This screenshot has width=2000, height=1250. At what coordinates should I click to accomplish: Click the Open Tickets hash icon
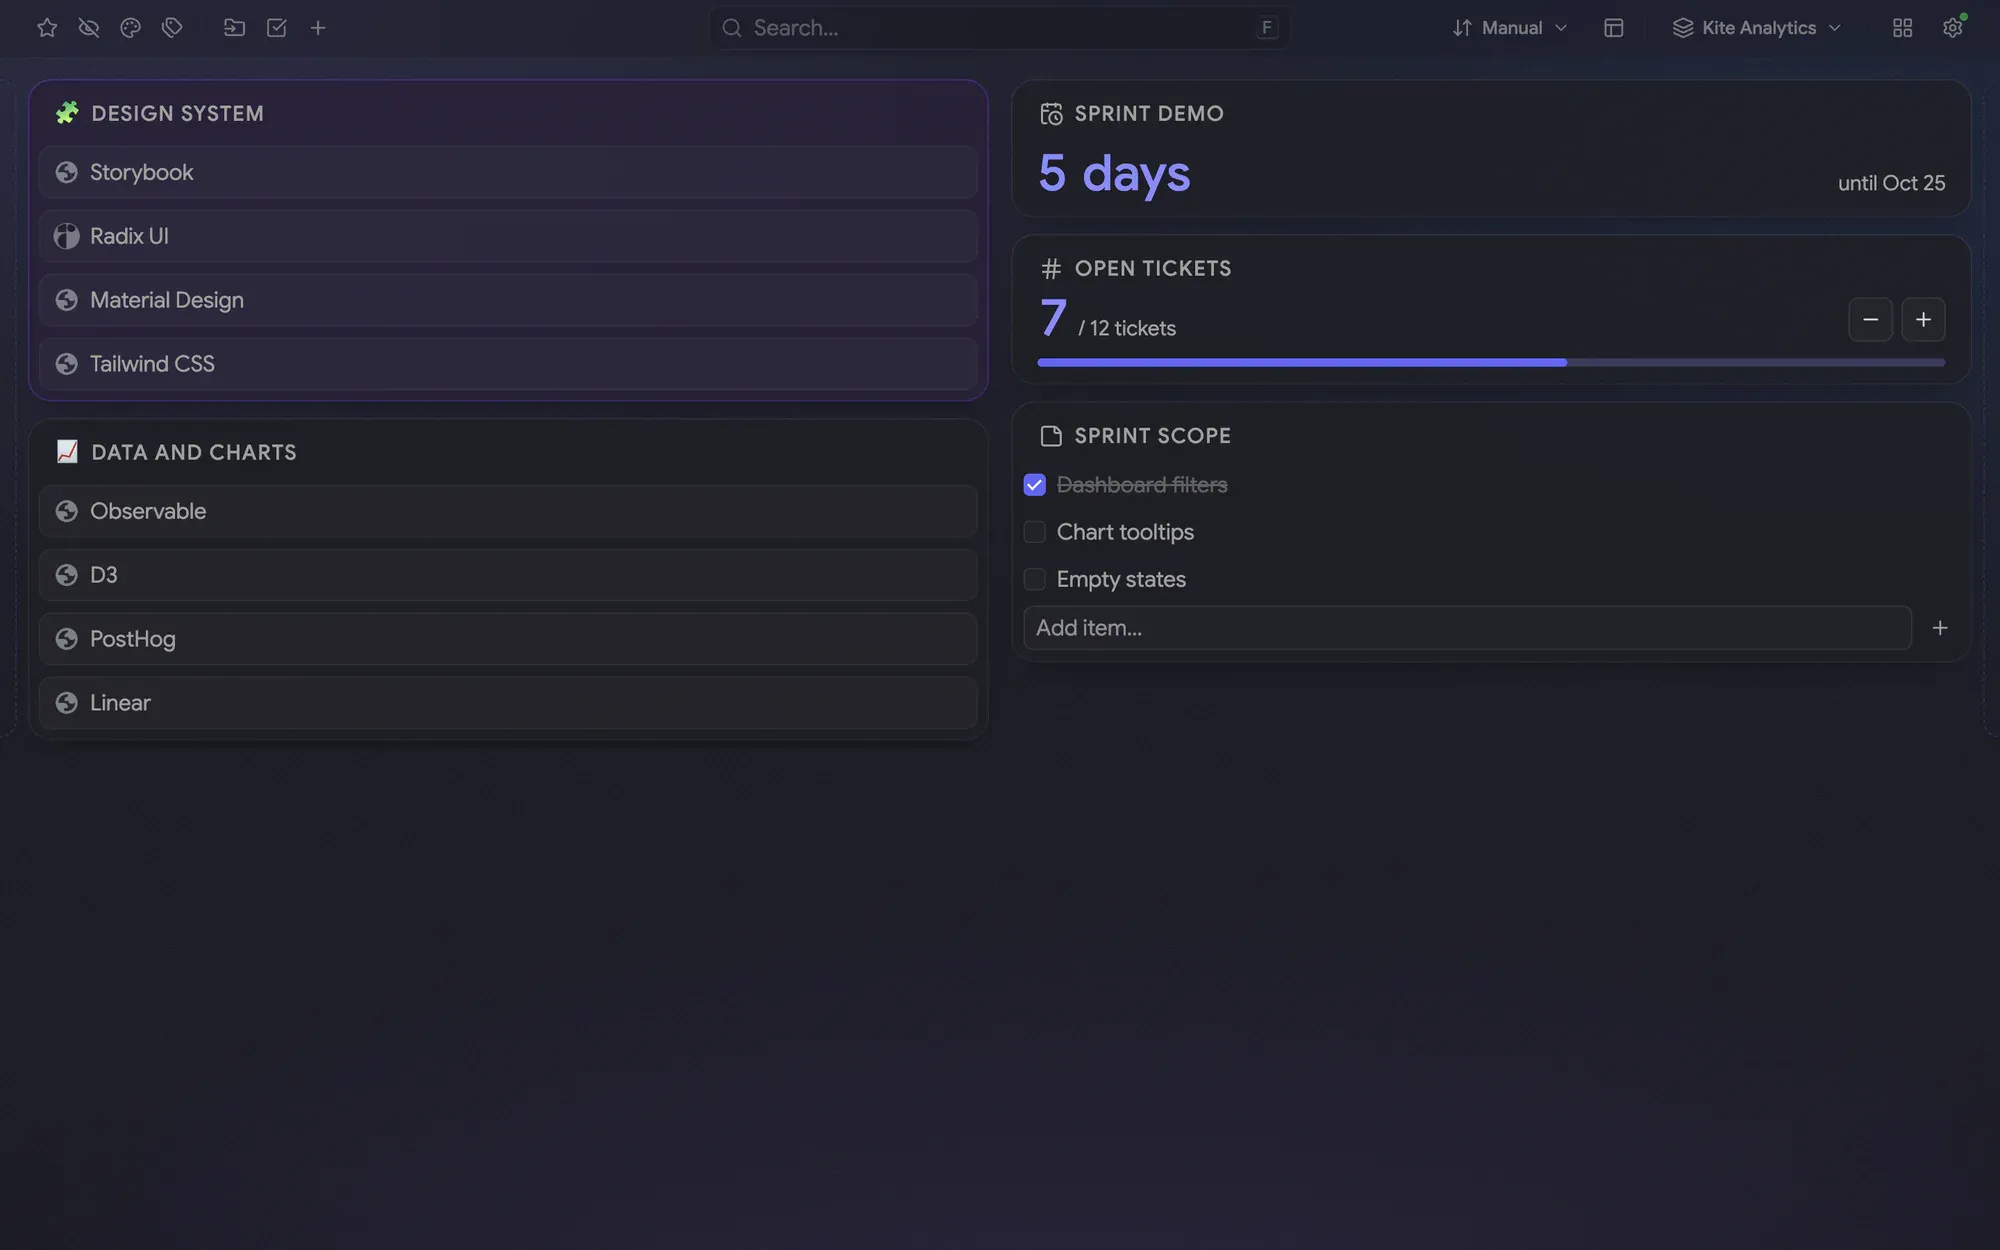click(1051, 269)
